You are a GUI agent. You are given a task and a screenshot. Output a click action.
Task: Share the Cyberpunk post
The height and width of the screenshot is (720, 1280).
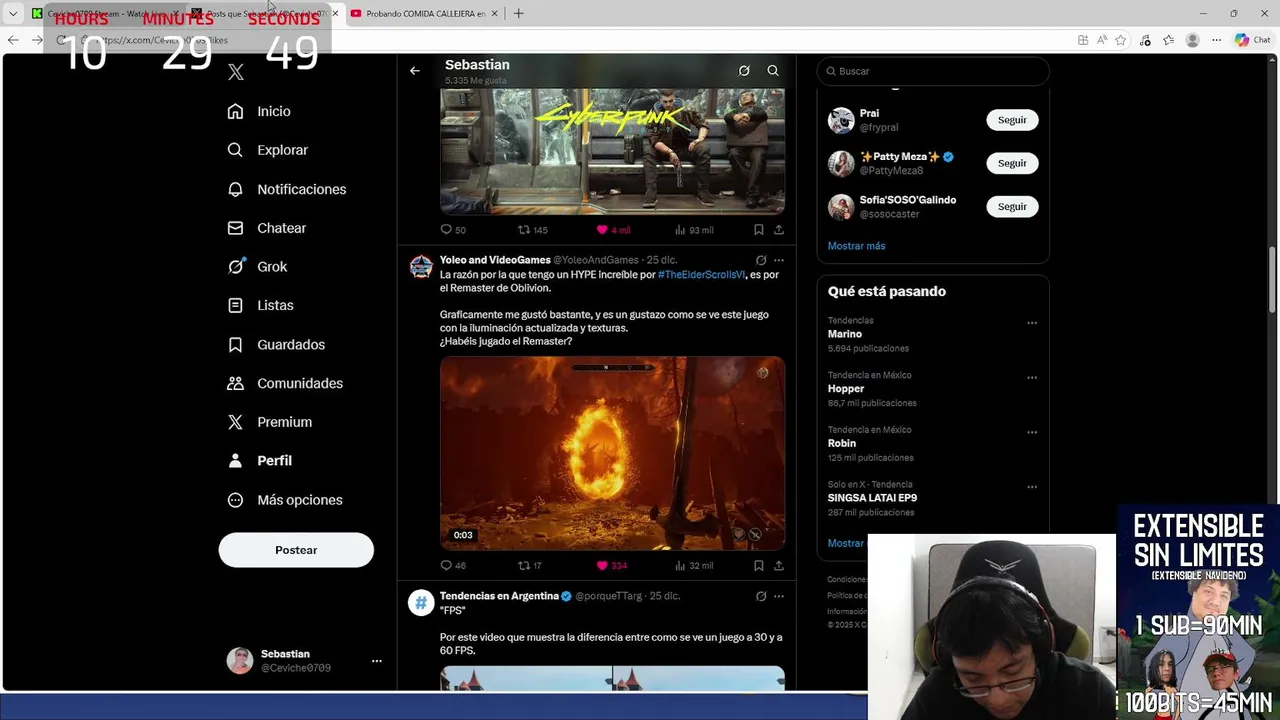click(x=779, y=230)
